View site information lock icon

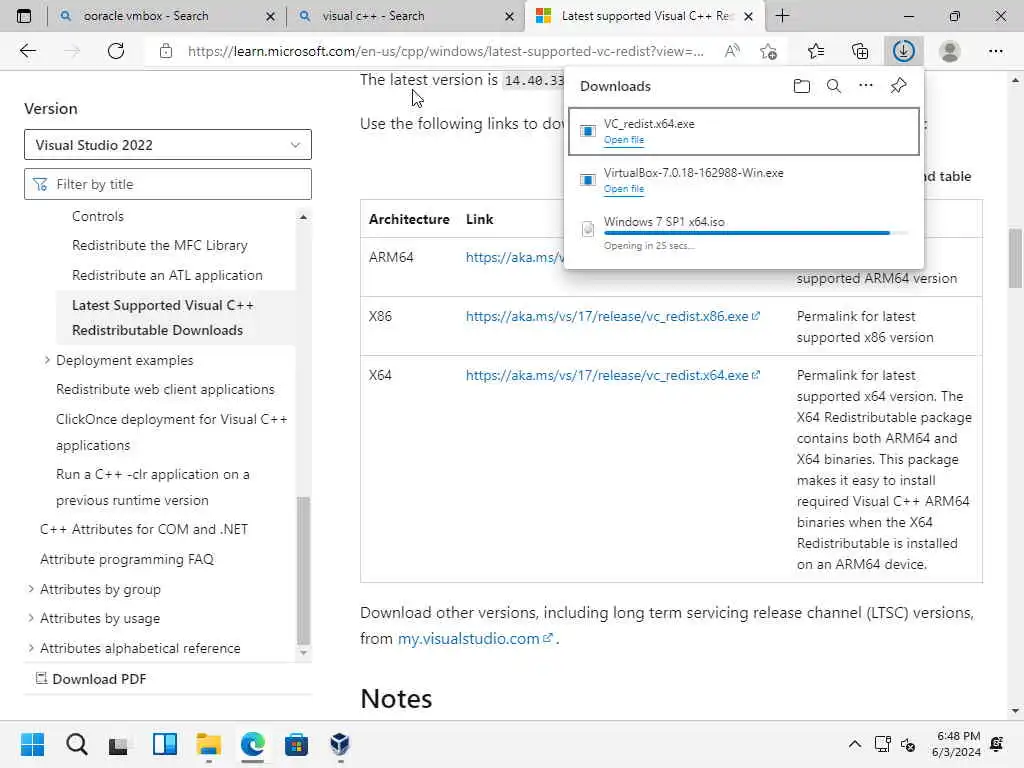(x=166, y=51)
